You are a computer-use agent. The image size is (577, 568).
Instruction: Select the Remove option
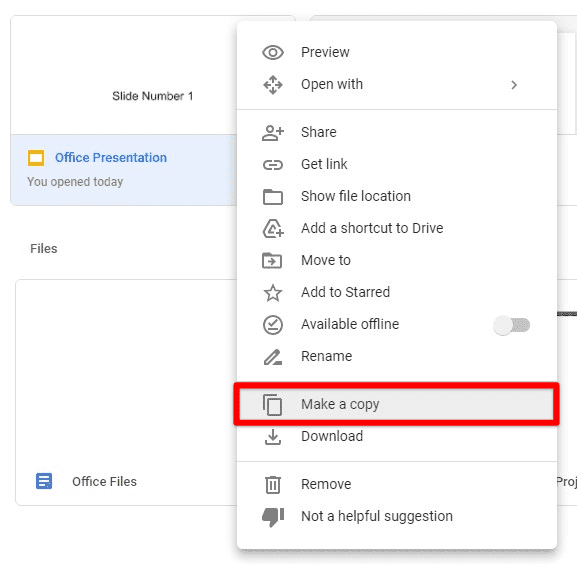(397, 484)
